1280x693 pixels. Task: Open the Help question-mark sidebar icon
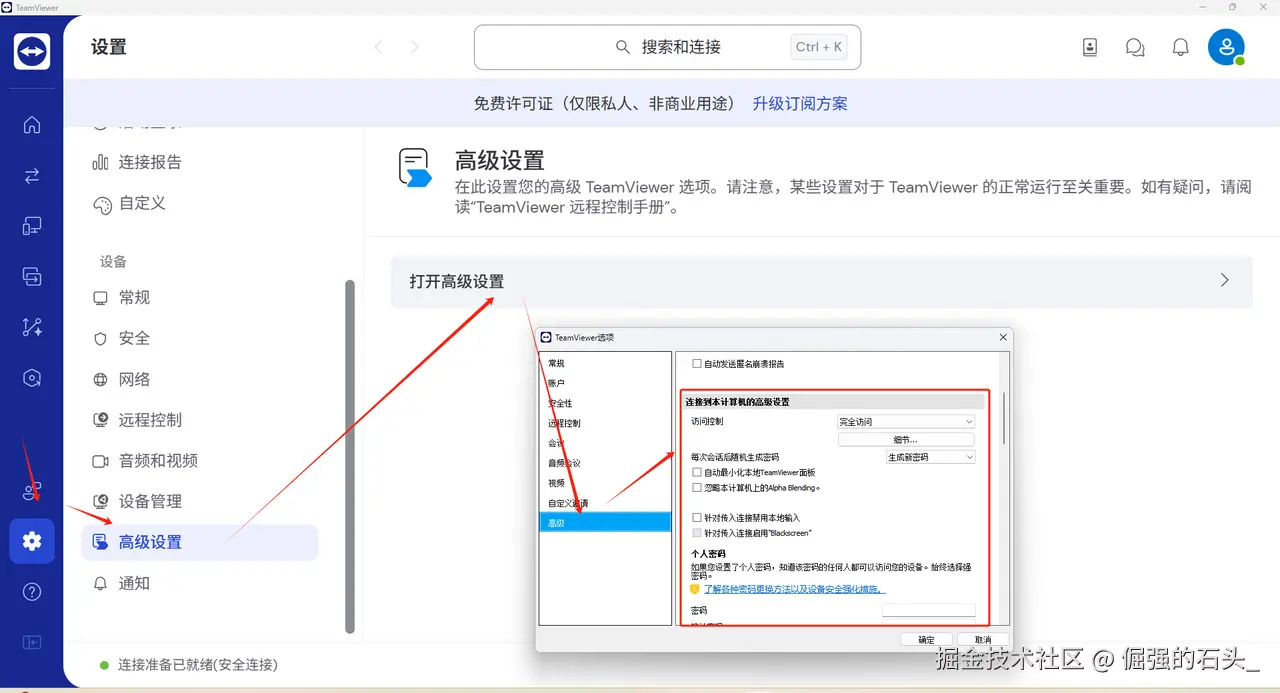pos(32,592)
